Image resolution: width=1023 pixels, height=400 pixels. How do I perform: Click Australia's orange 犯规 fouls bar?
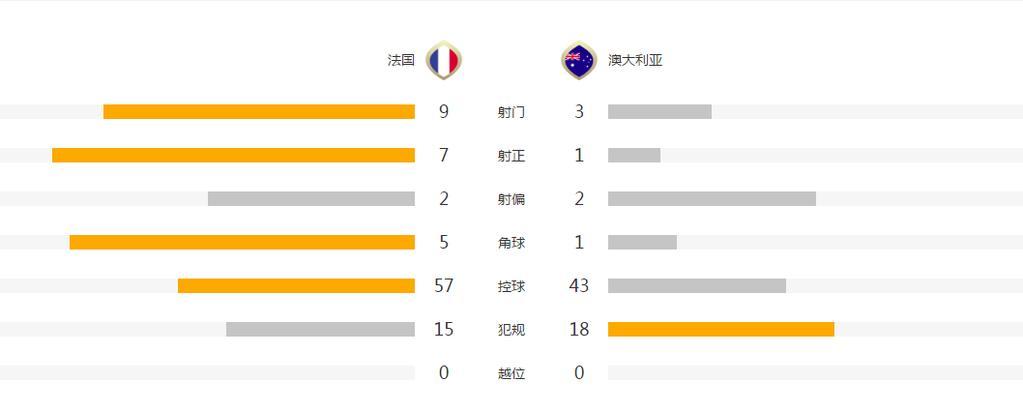pos(721,330)
